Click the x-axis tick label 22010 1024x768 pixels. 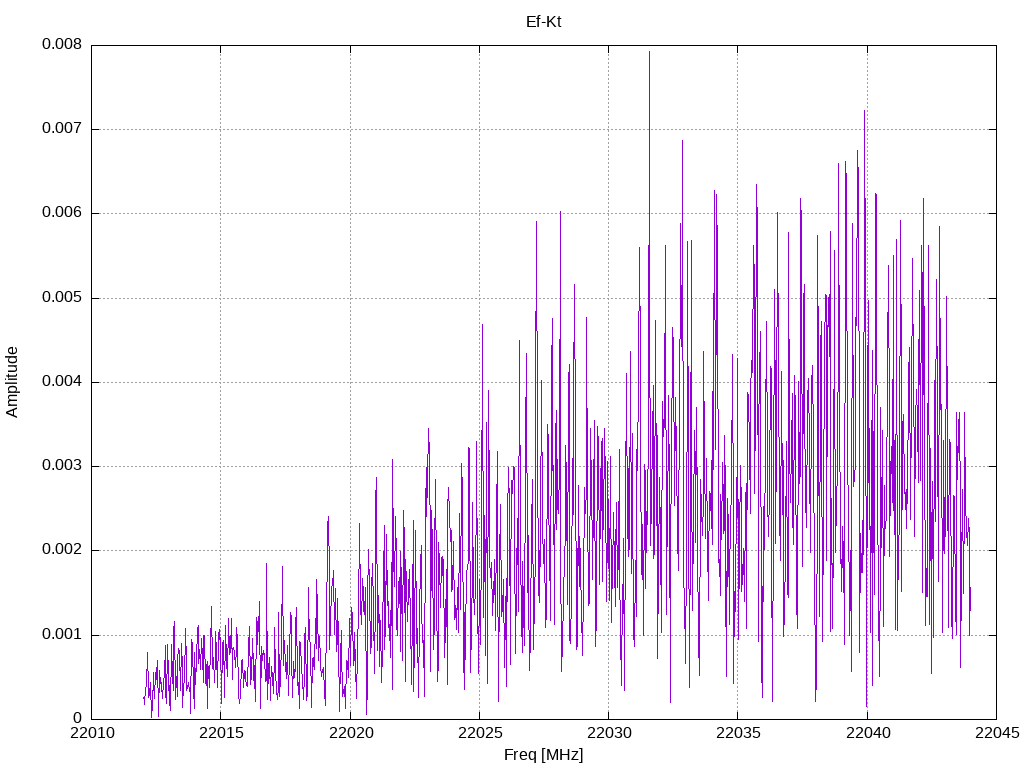(x=91, y=733)
